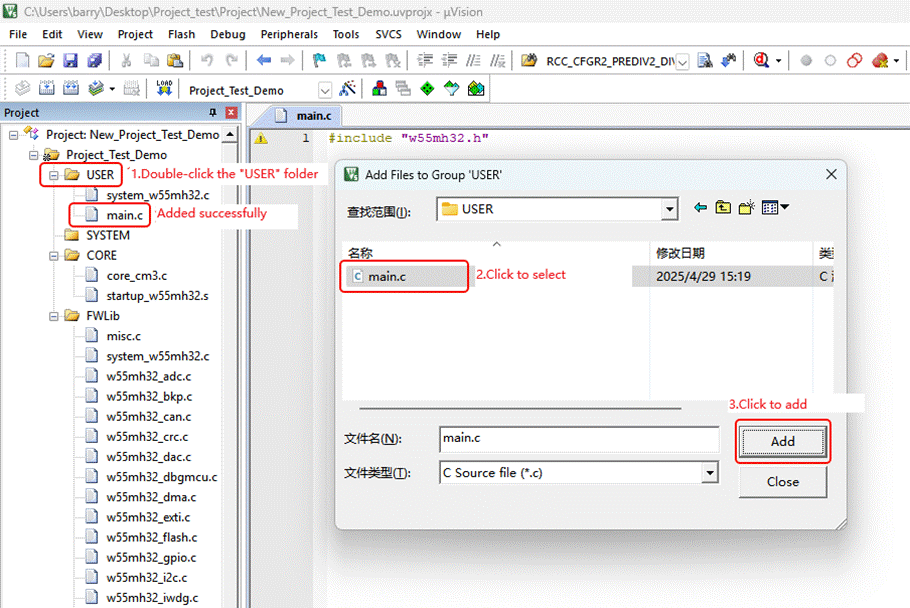
Task: Click the Batch Build icon
Action: point(96,88)
